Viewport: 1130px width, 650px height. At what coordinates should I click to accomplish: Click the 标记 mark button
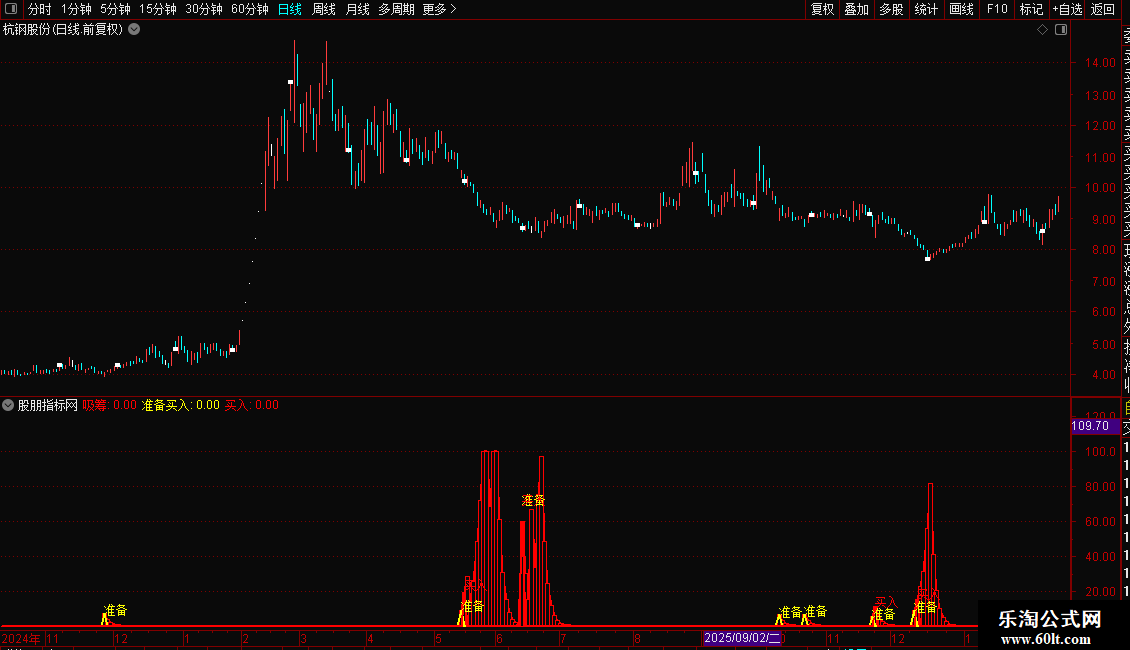[x=1031, y=9]
